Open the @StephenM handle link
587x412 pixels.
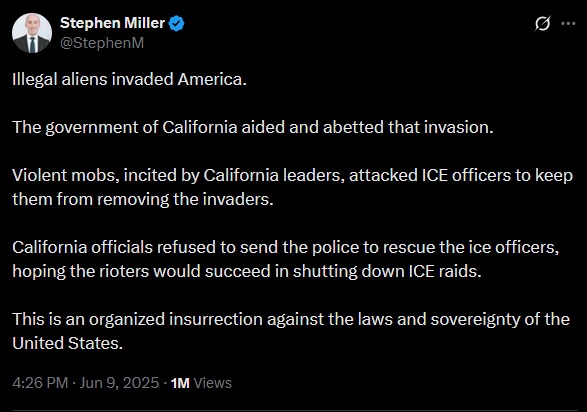pyautogui.click(x=102, y=43)
